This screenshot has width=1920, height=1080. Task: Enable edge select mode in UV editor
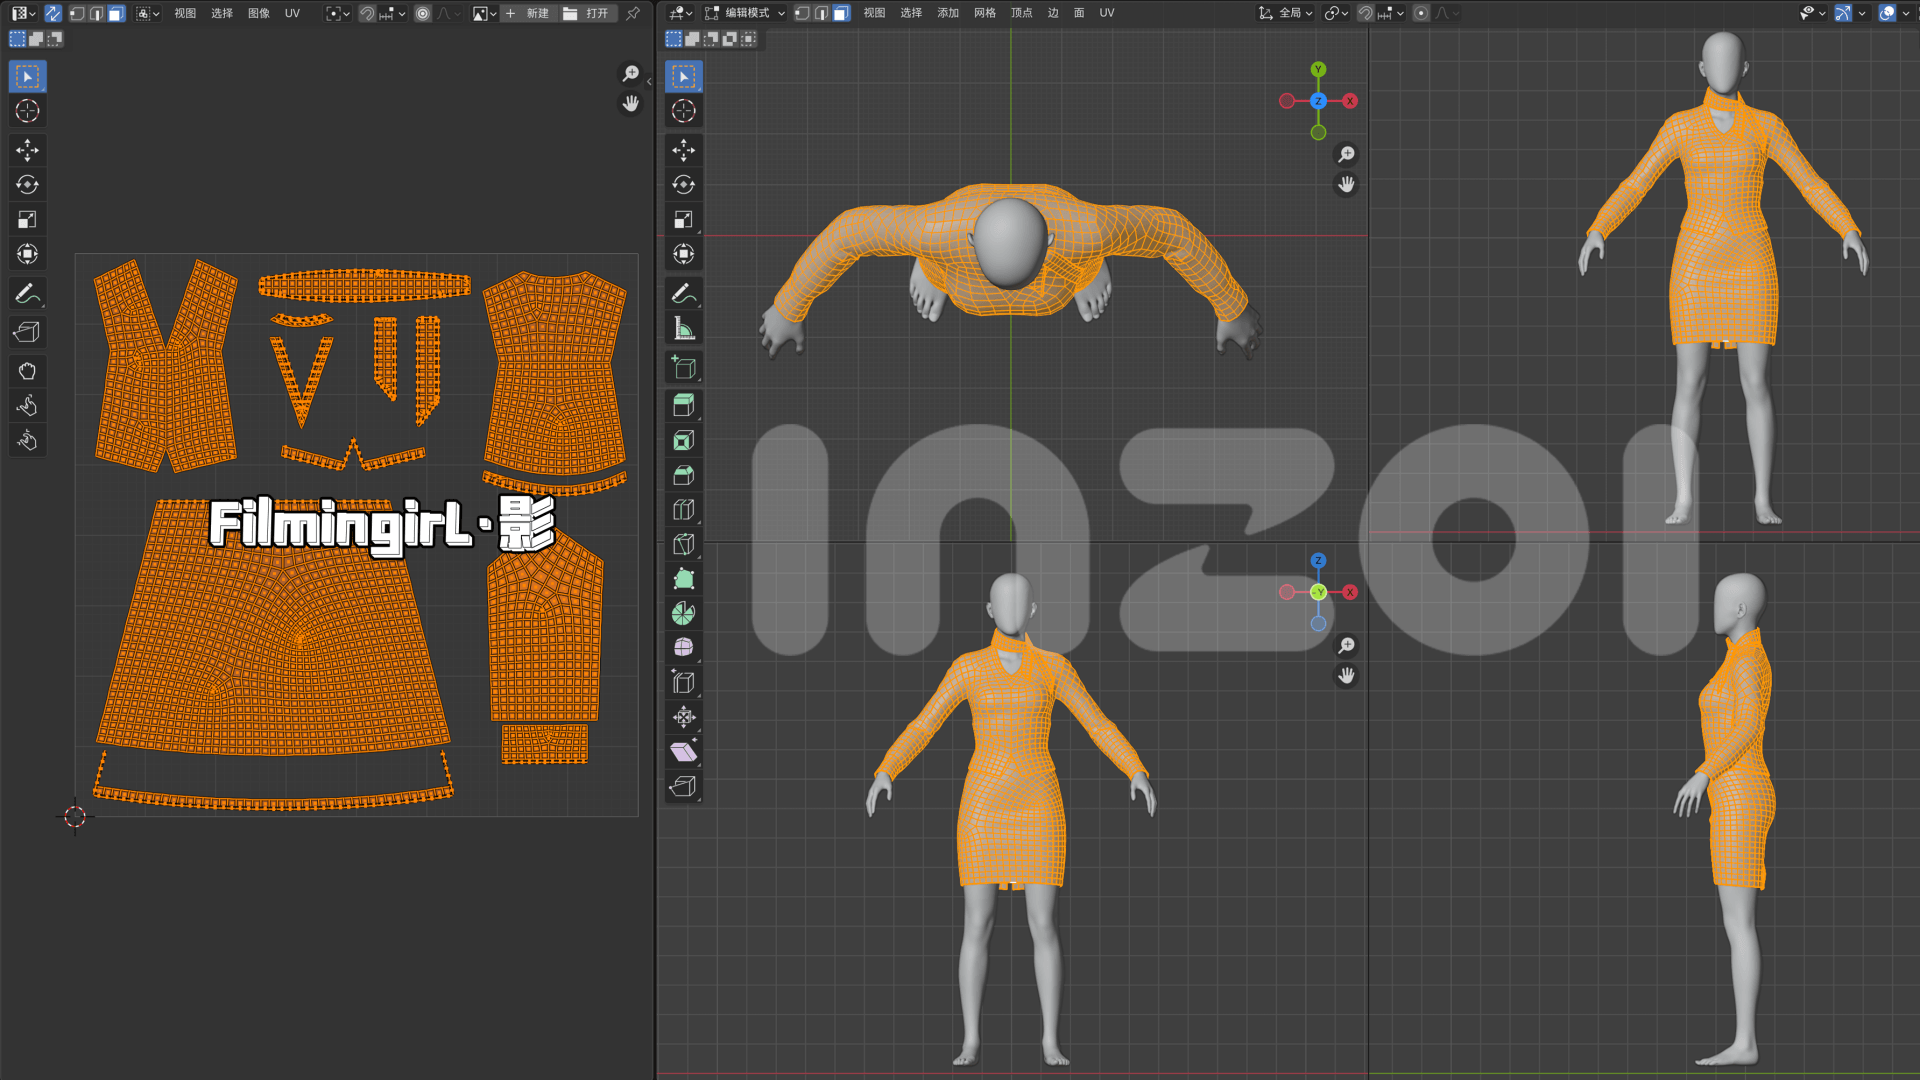pos(96,13)
